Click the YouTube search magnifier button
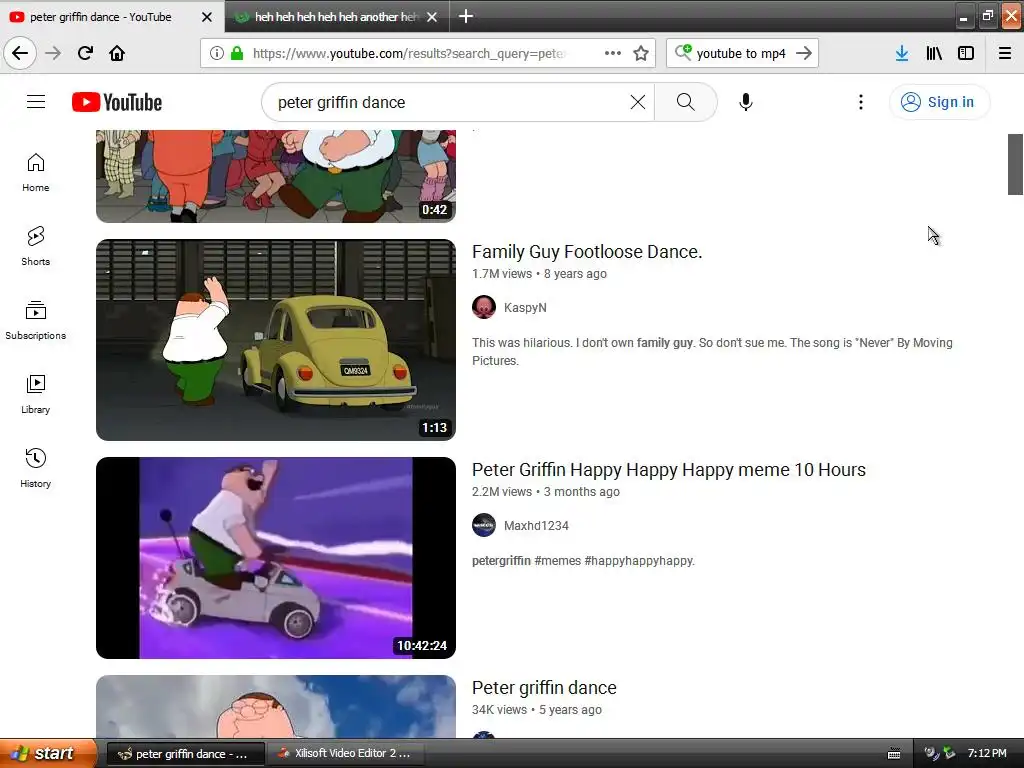1024x768 pixels. click(x=686, y=102)
